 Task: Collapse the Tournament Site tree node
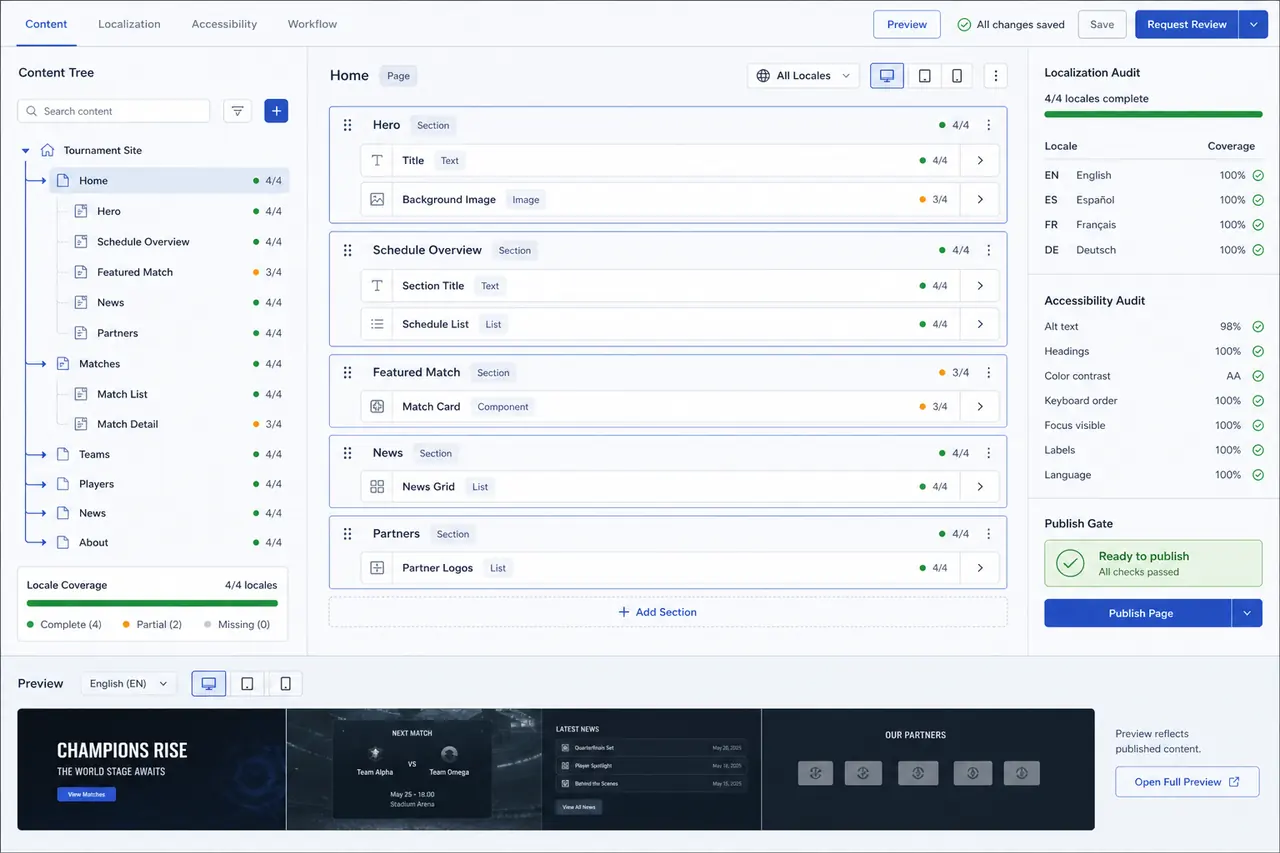pos(25,151)
